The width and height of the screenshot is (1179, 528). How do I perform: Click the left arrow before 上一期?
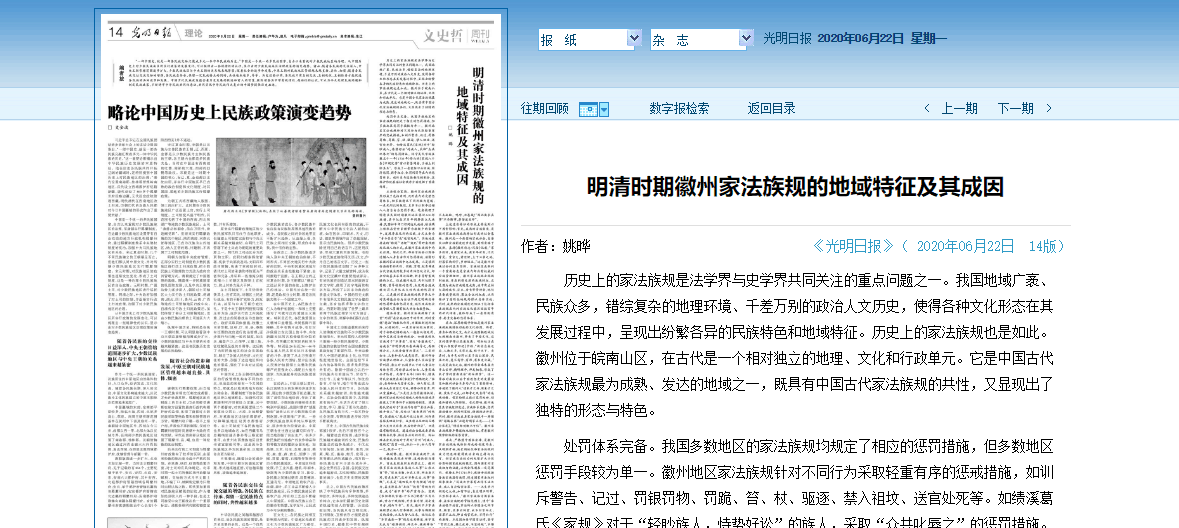point(927,109)
